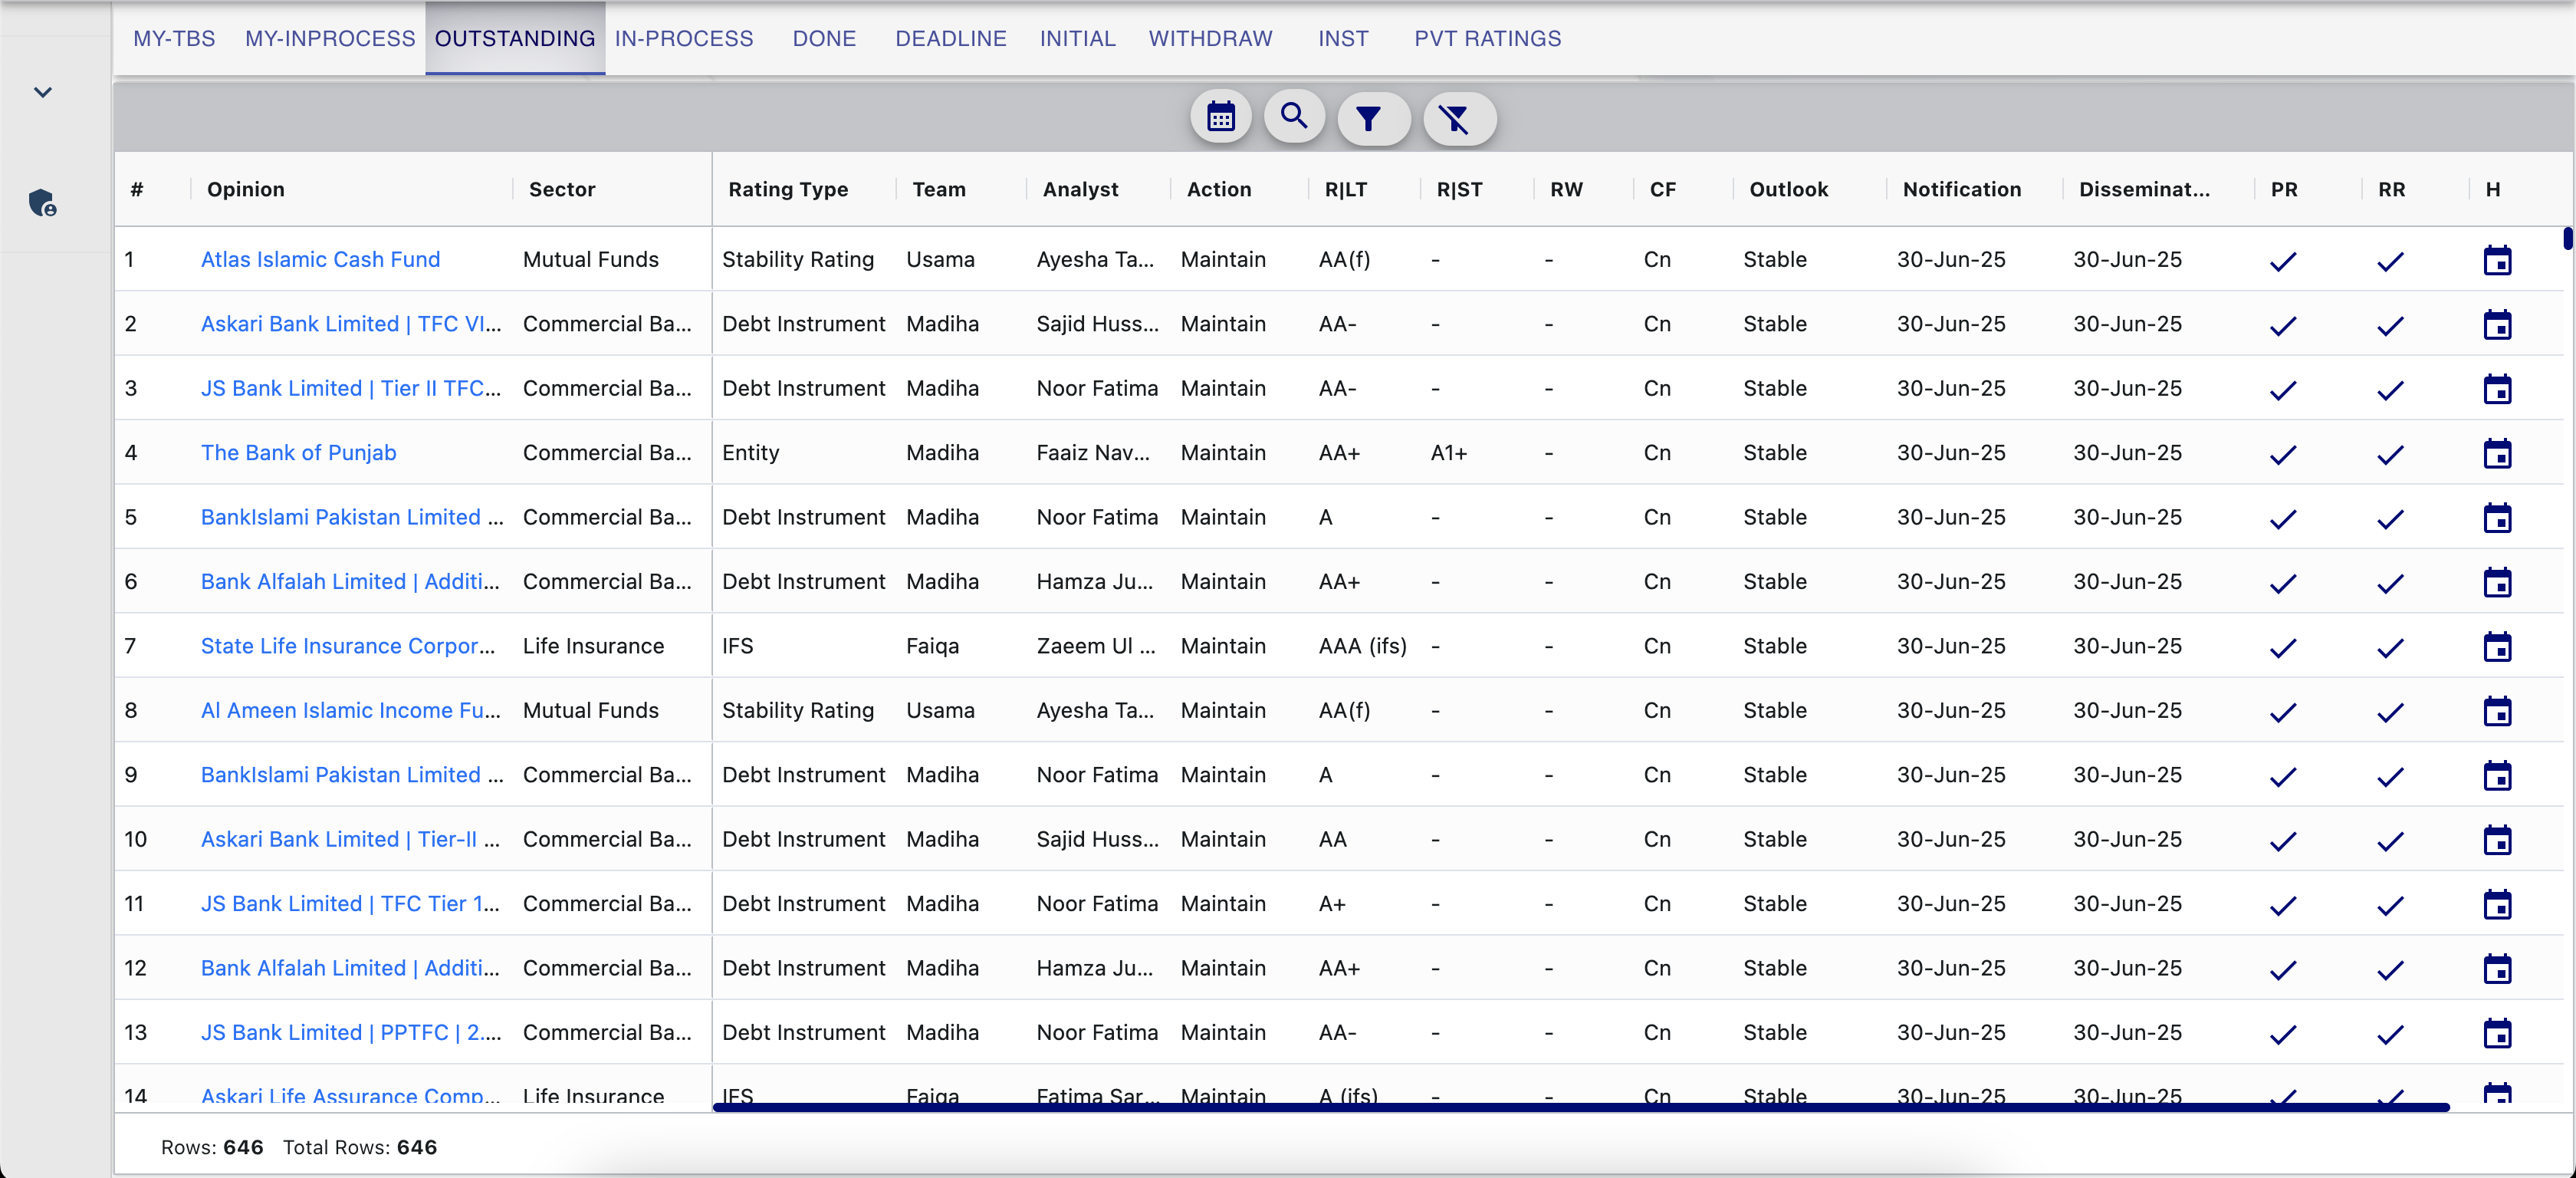Open the DEADLINE tab
The height and width of the screenshot is (1178, 2576).
click(951, 38)
